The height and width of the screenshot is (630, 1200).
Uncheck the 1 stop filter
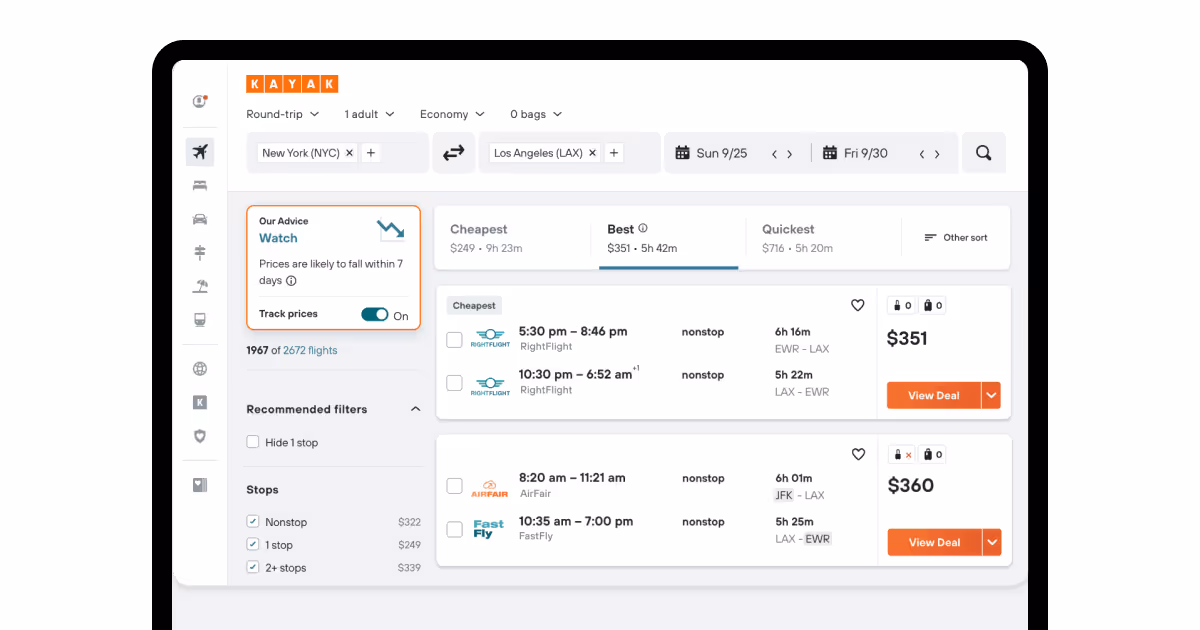(253, 545)
